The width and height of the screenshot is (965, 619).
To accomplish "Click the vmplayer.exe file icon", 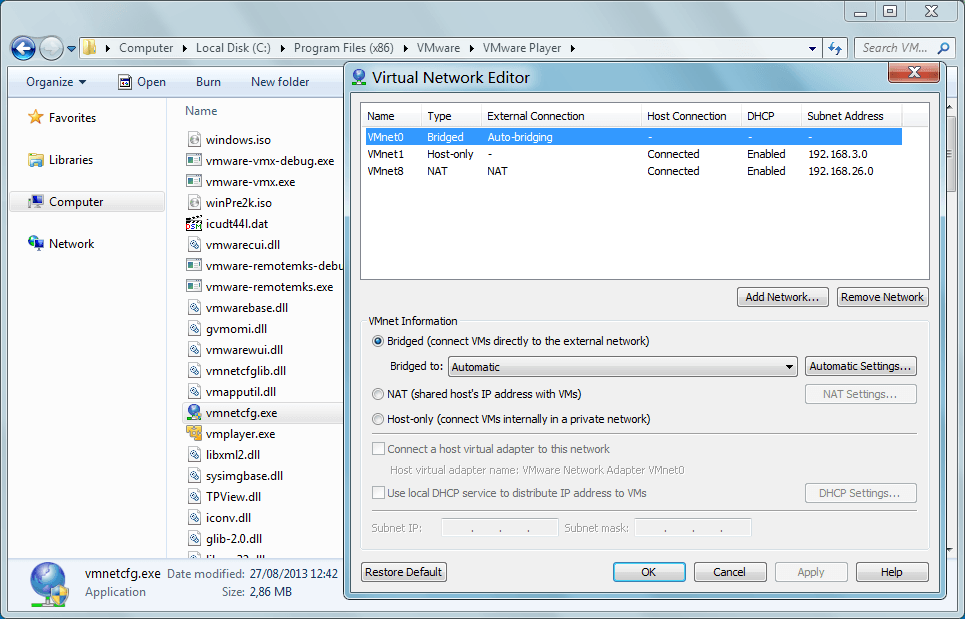I will (194, 434).
